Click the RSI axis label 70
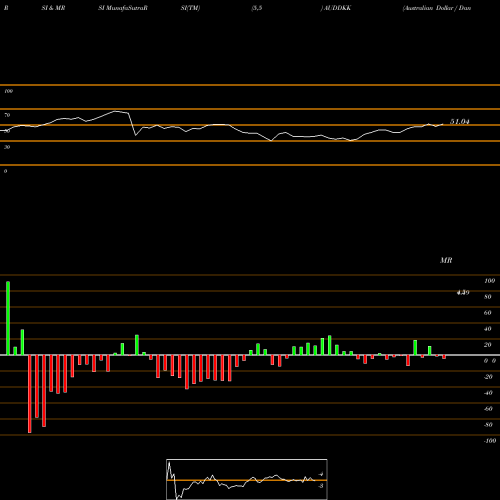Screen dimensions: 500x500 pos(7,115)
